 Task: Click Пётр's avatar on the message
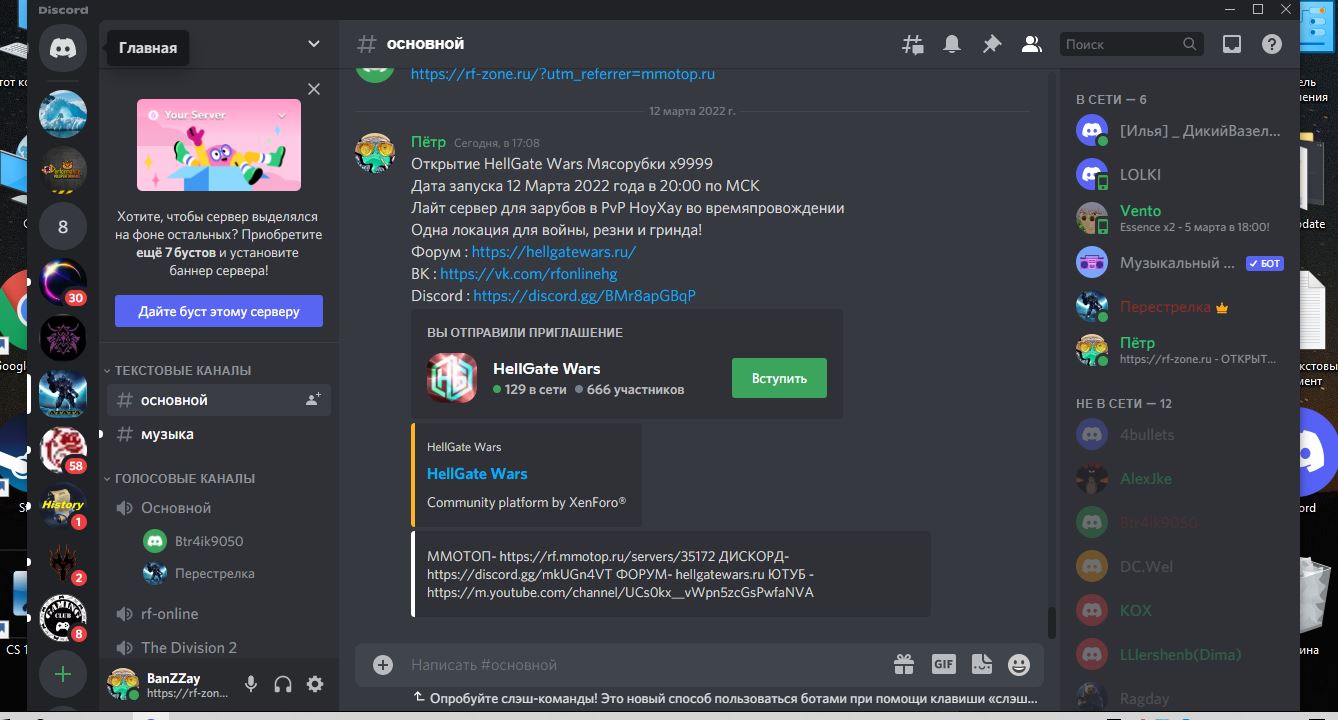[x=375, y=152]
